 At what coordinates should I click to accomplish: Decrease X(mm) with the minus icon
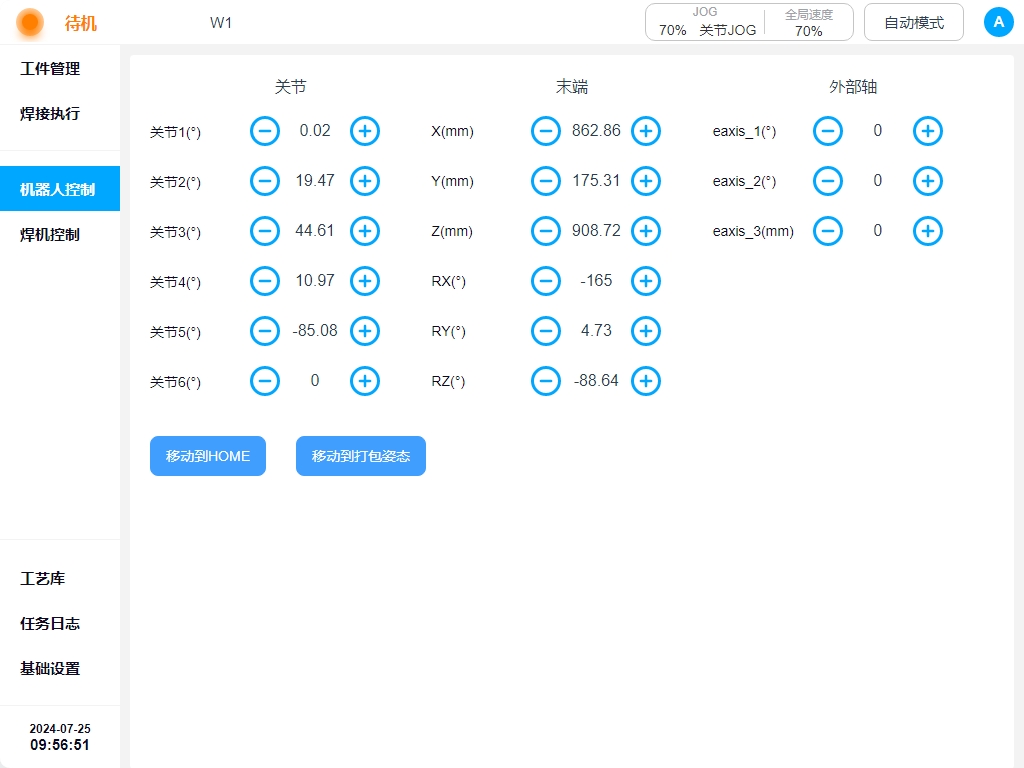(x=546, y=131)
